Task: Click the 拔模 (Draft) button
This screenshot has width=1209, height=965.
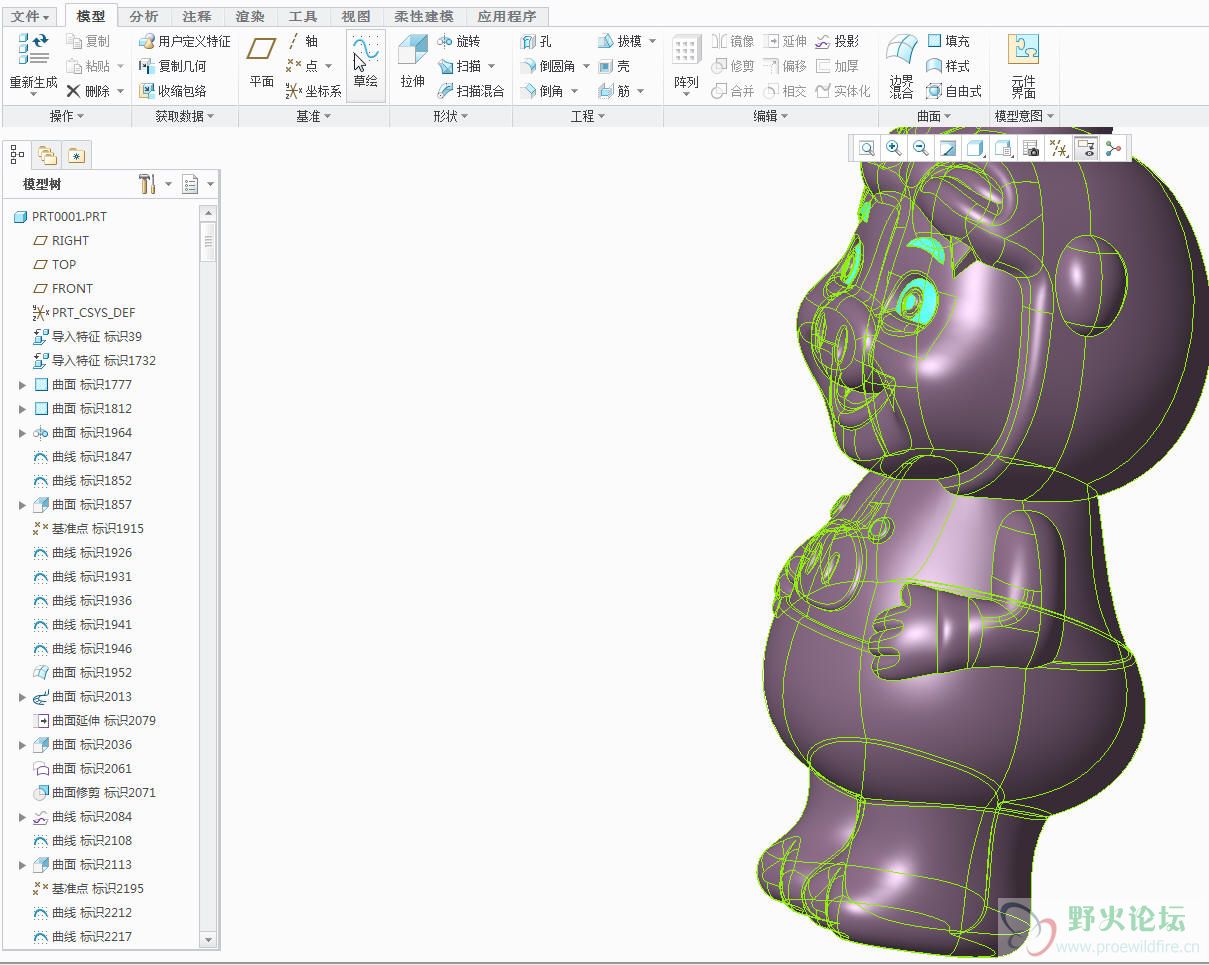Action: tap(620, 41)
